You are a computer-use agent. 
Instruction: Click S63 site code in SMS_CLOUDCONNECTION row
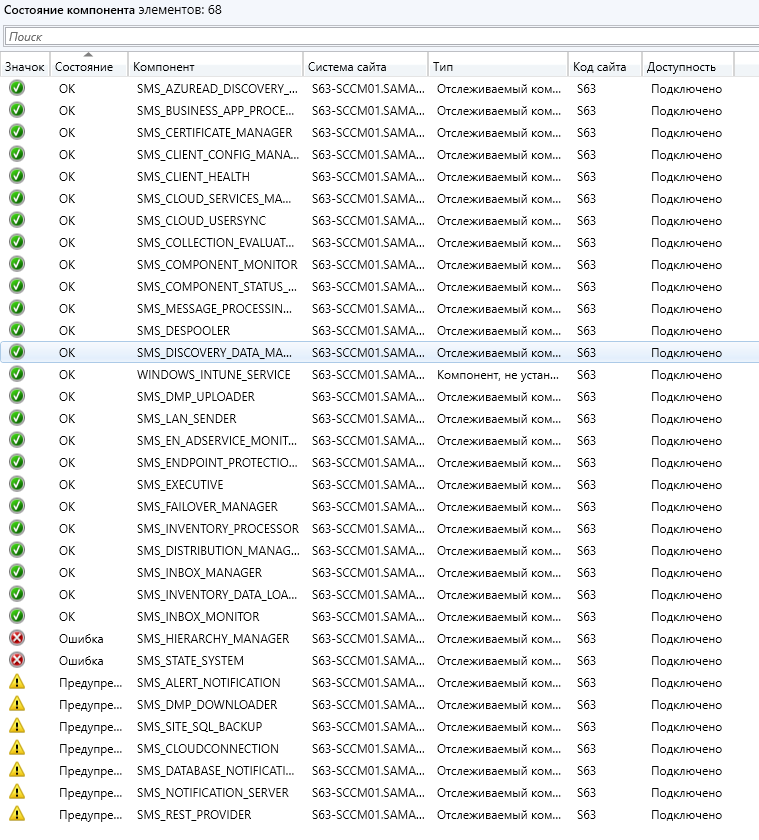[586, 748]
